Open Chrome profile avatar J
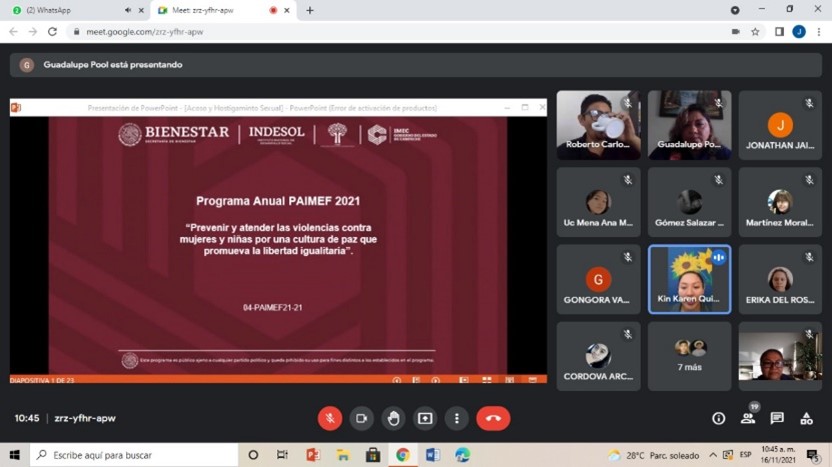 tap(799, 32)
